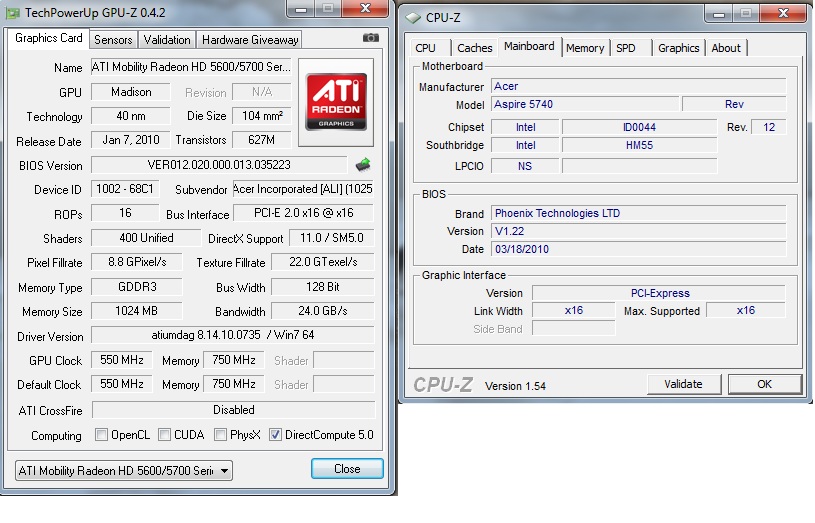Viewport: 815px width, 523px height.
Task: Click the BIOS Brand Phoenix Technologies LTD
Action: 639,213
